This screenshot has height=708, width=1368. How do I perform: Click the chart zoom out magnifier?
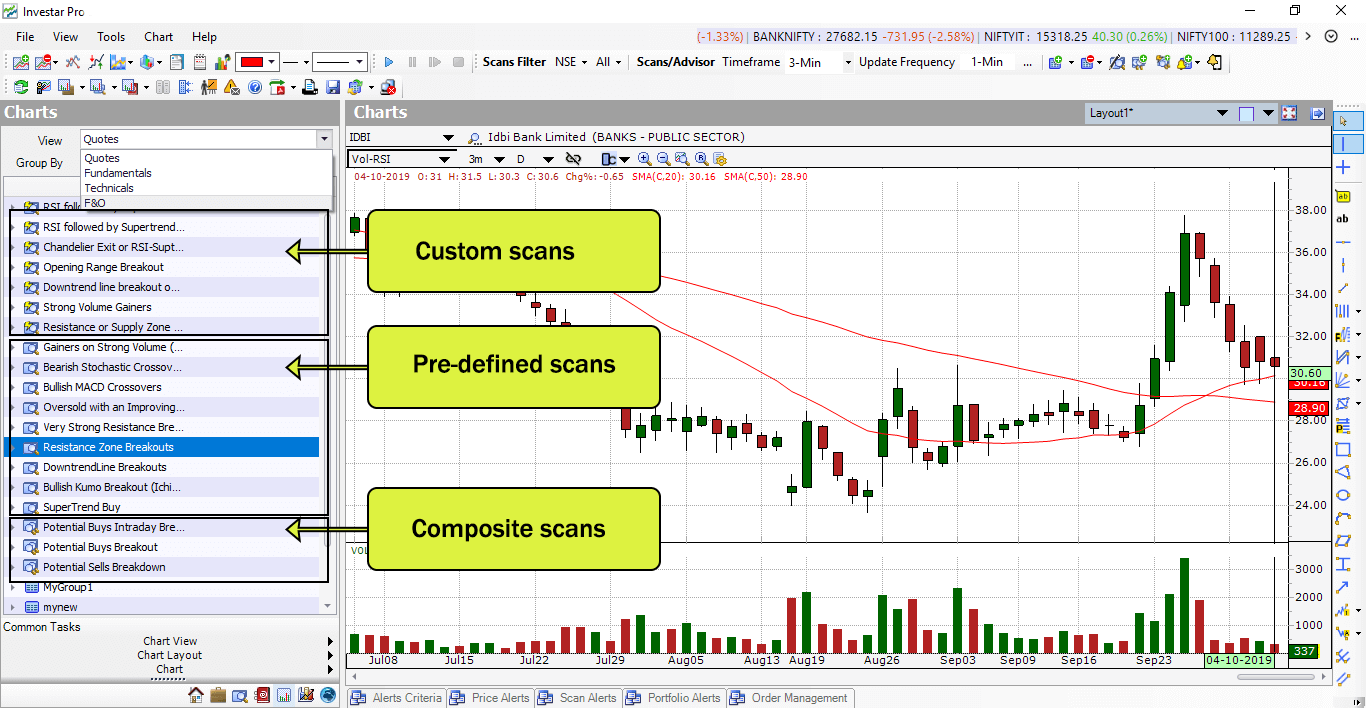(x=663, y=159)
